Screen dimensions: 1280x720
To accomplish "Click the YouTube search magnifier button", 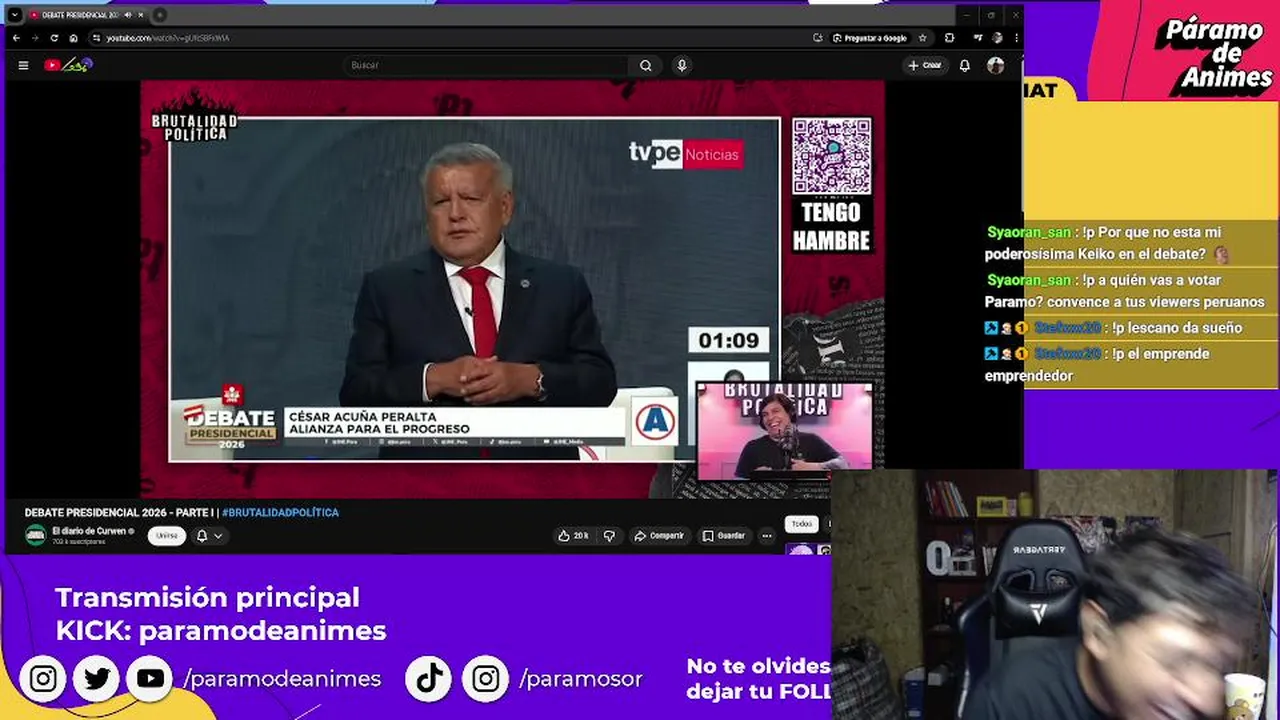I will click(646, 65).
